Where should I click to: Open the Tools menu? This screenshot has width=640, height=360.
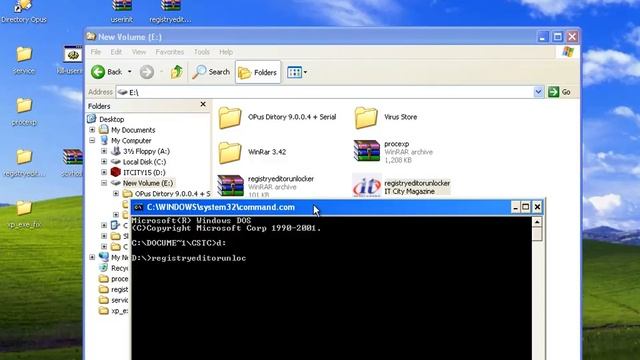pyautogui.click(x=202, y=52)
